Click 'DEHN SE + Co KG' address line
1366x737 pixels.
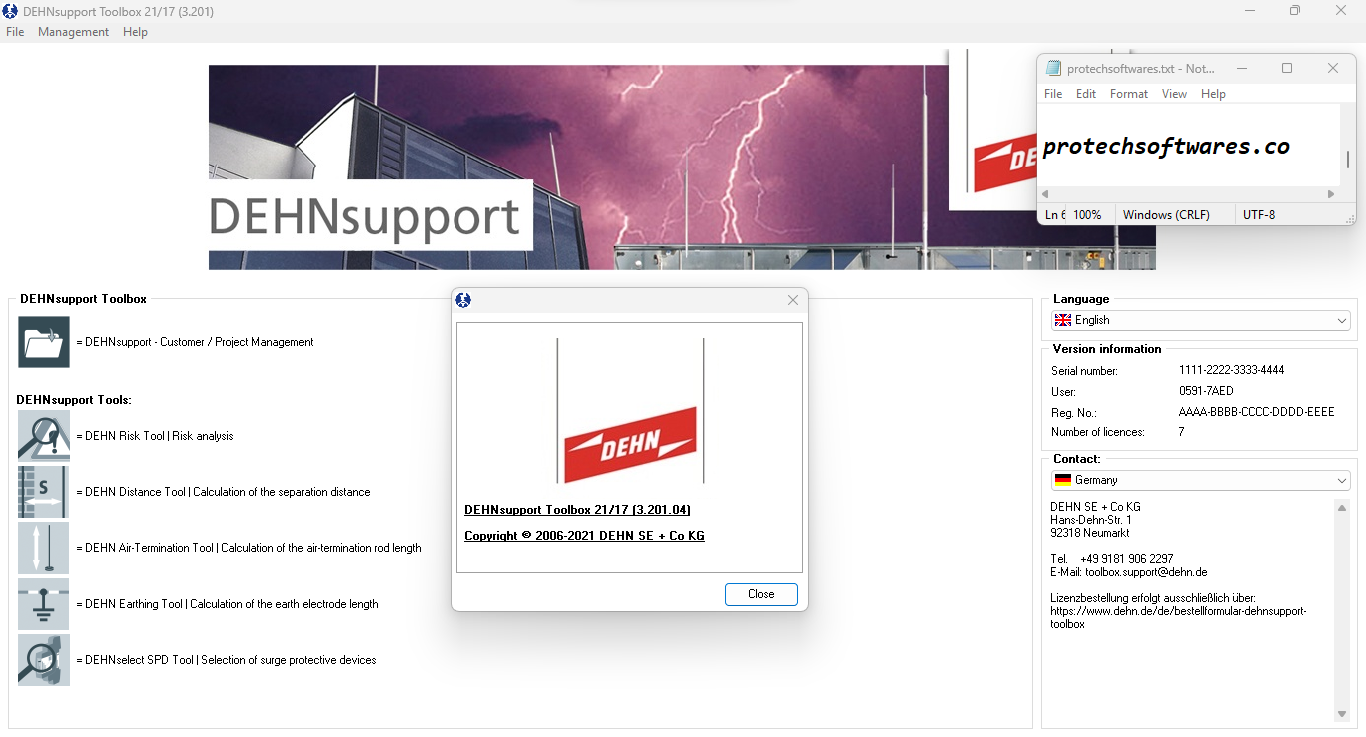(x=1095, y=507)
